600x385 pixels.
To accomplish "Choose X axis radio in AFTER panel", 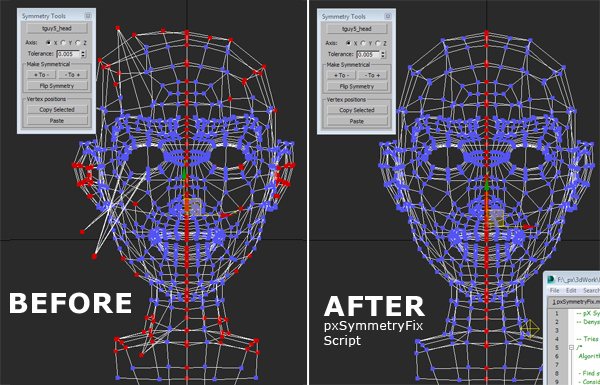I will click(x=349, y=43).
